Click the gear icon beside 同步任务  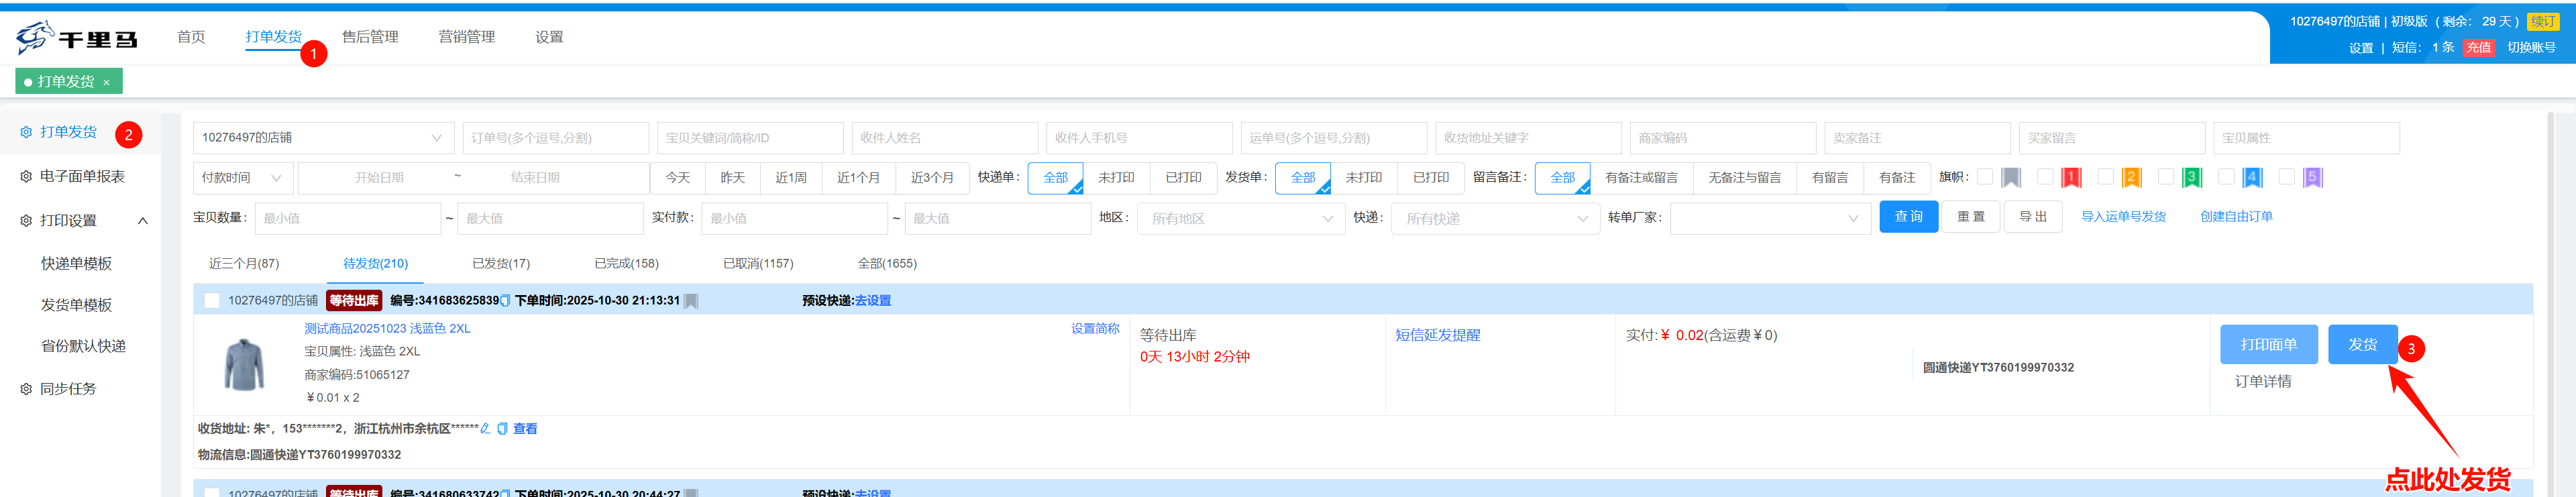26,389
